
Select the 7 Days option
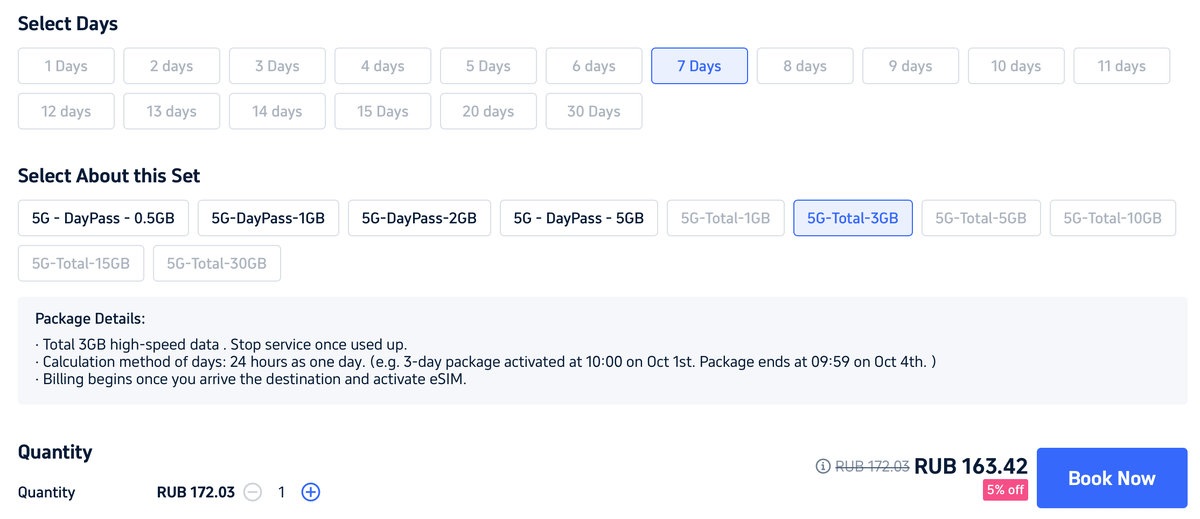pyautogui.click(x=699, y=66)
